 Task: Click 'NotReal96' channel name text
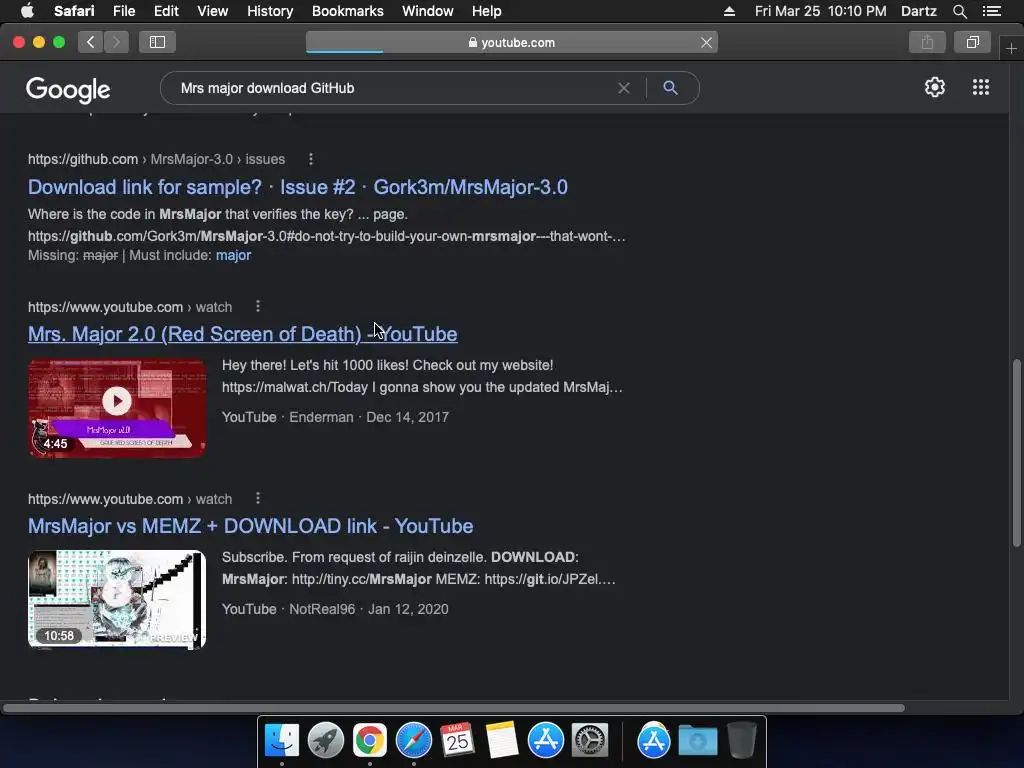point(322,609)
